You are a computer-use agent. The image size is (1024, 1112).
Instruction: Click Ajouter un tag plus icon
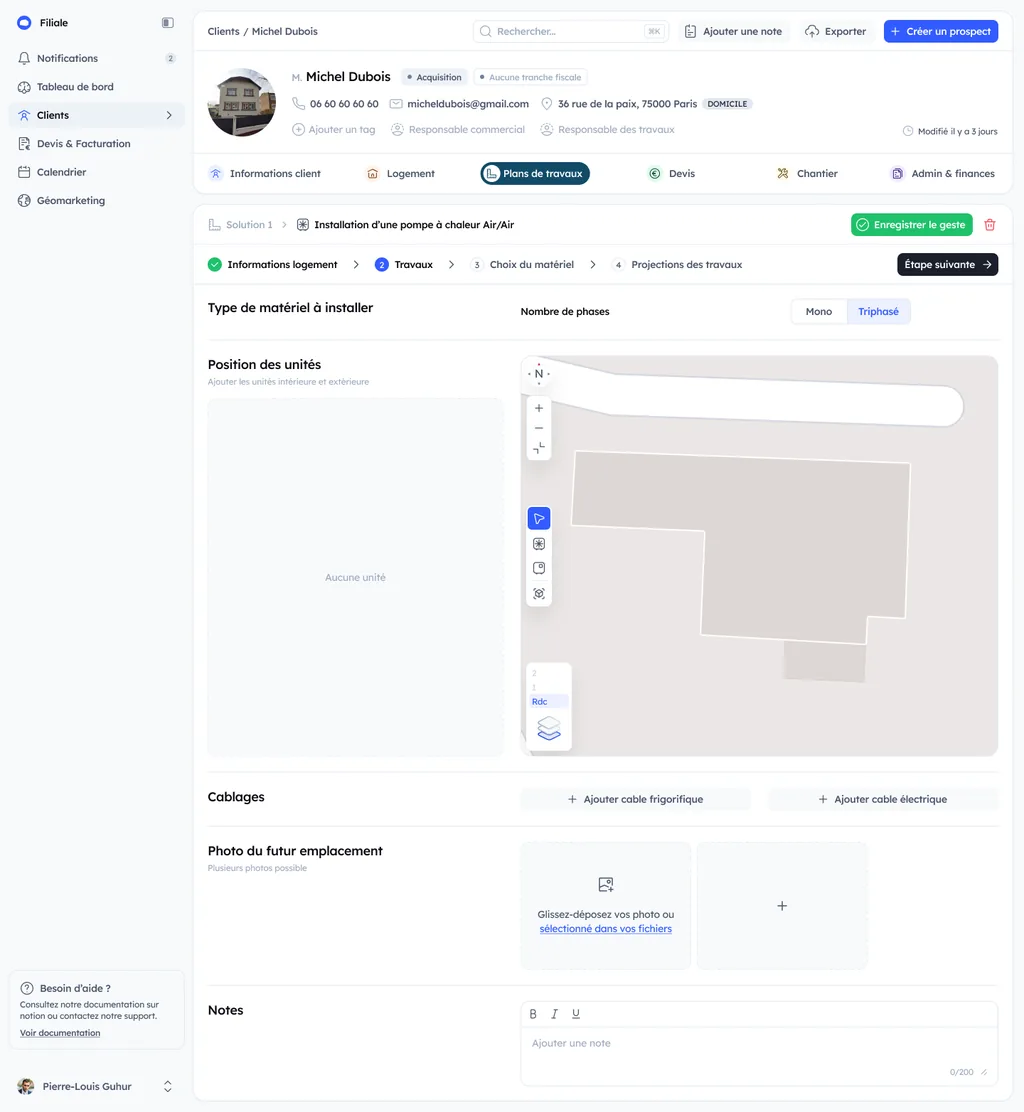[x=299, y=129]
